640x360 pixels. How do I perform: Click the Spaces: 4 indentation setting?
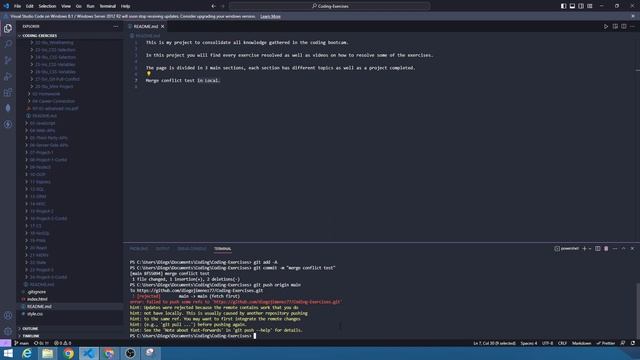[529, 343]
